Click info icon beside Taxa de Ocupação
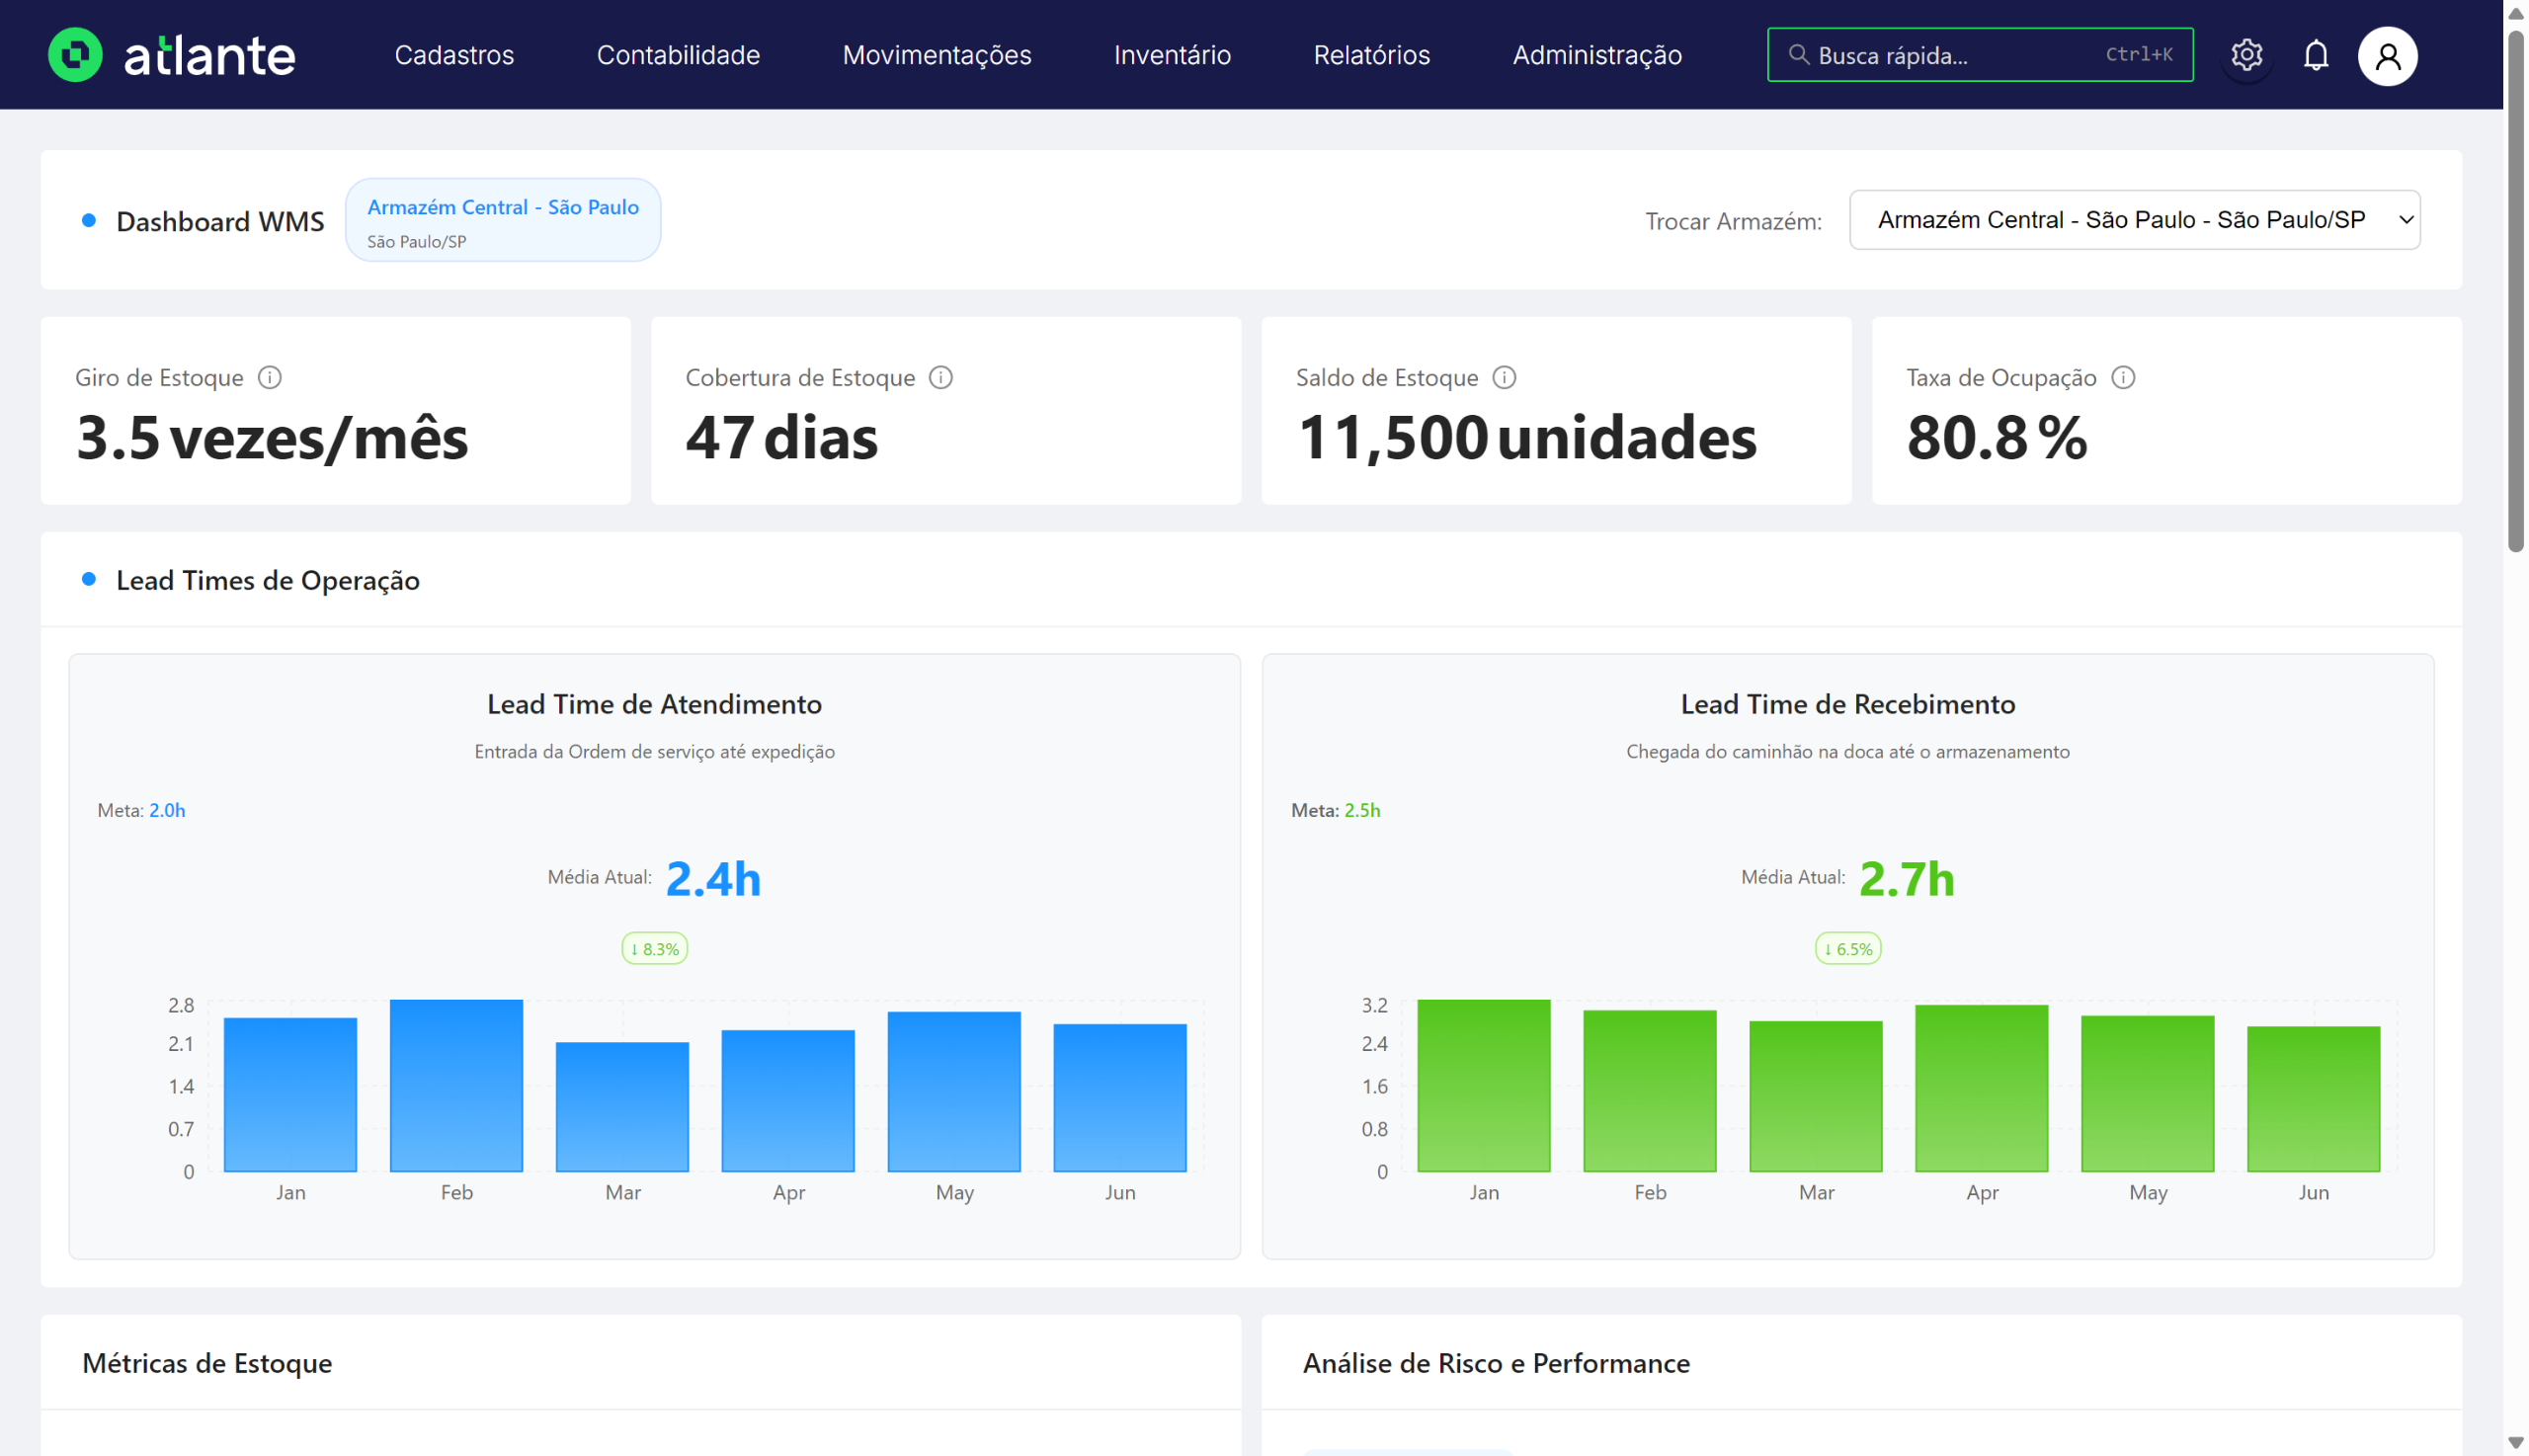The image size is (2529, 1456). click(2122, 377)
